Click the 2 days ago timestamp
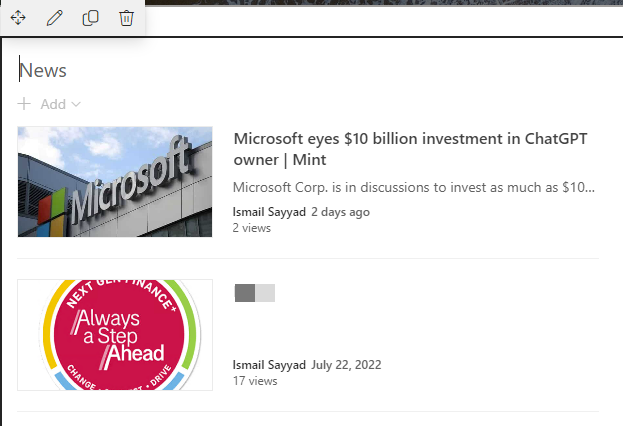623x426 pixels. (340, 212)
